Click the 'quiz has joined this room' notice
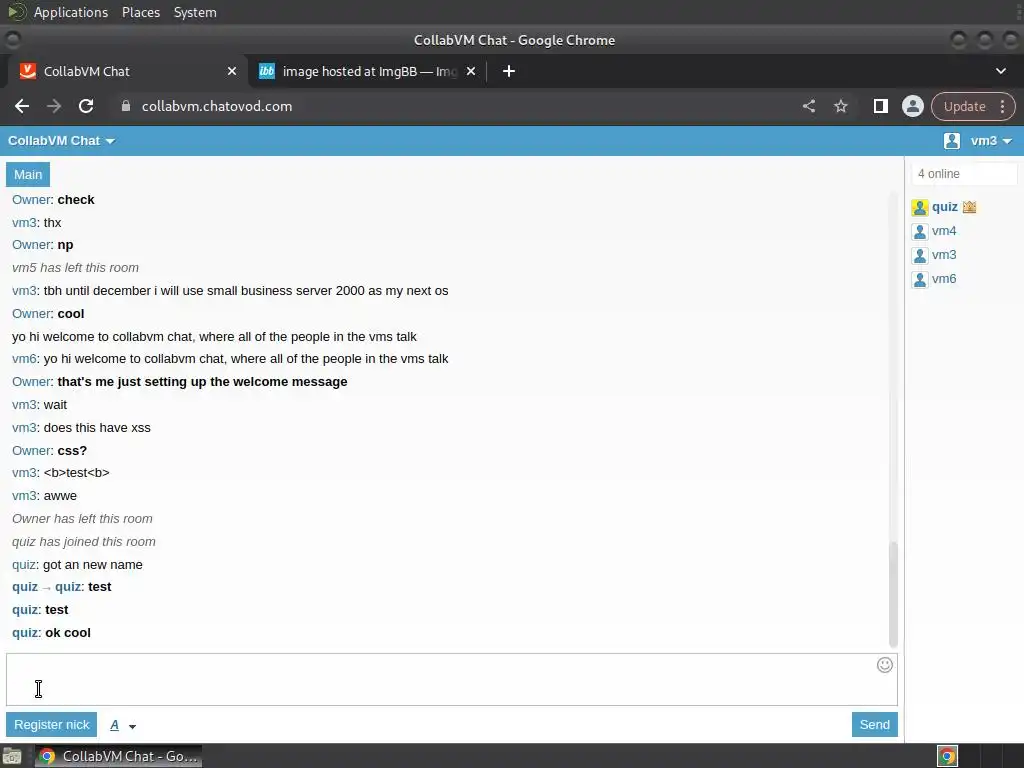The height and width of the screenshot is (768, 1024). (84, 542)
